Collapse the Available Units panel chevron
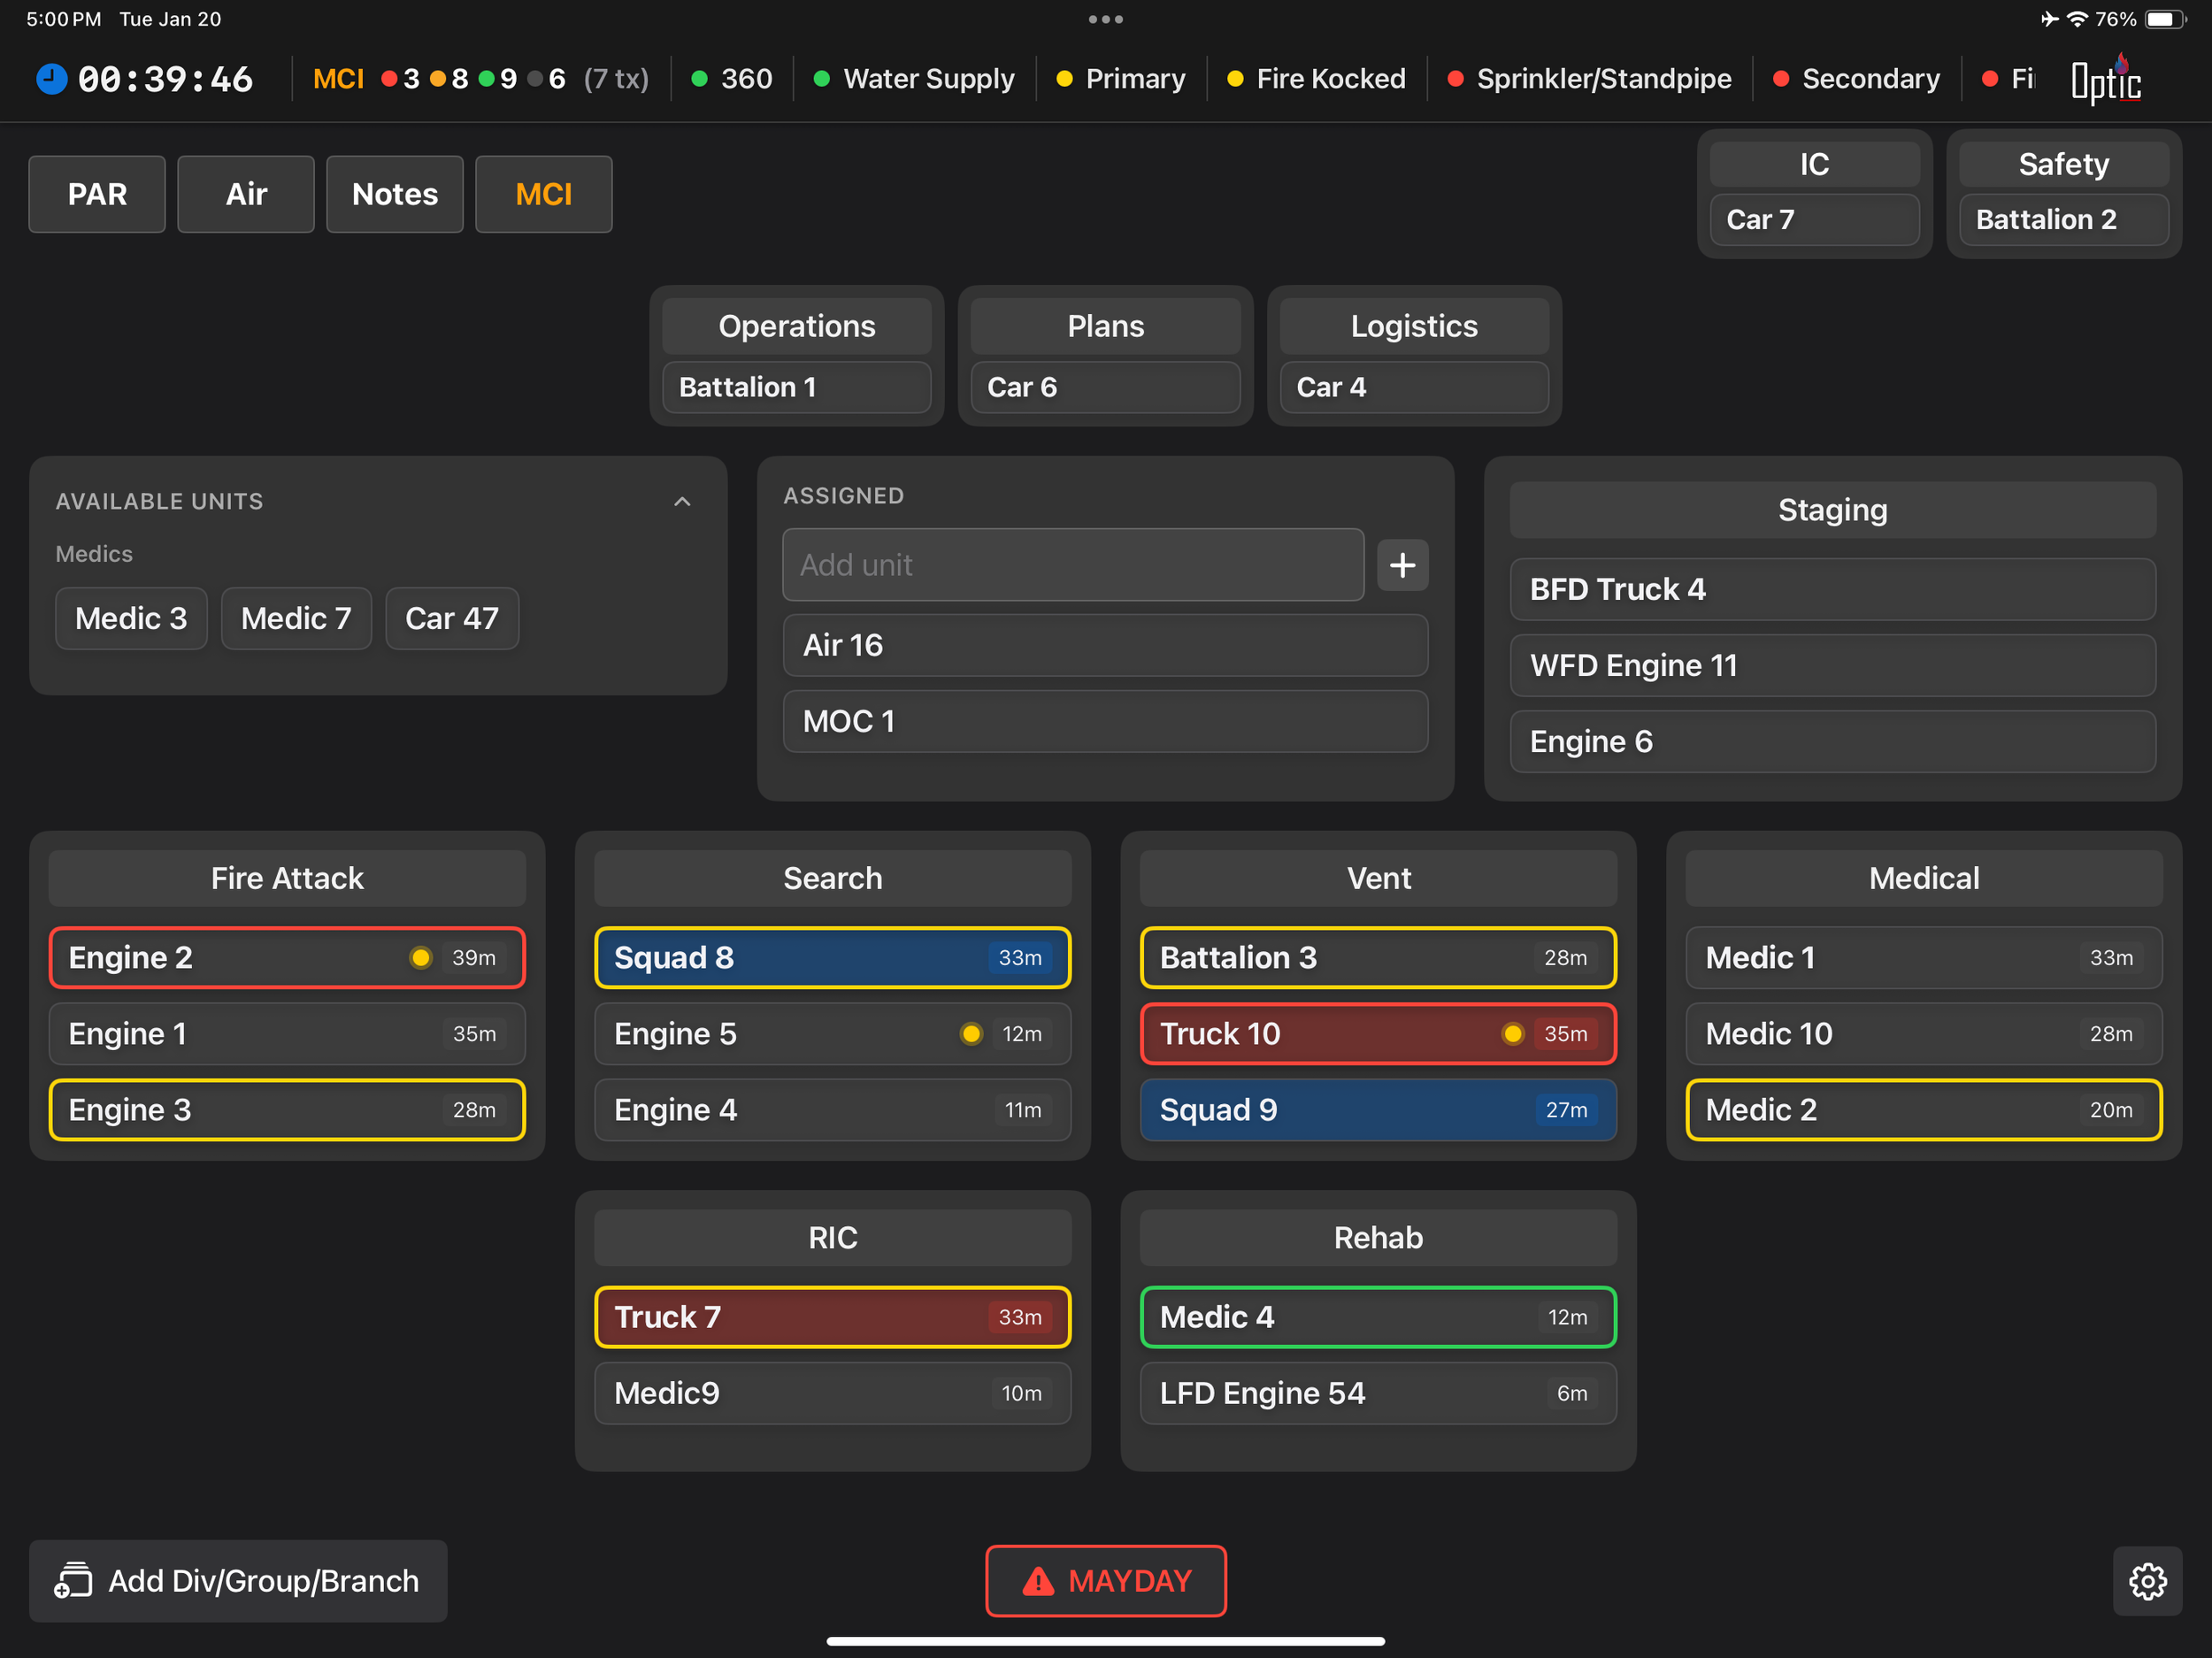This screenshot has width=2212, height=1658. (682, 501)
